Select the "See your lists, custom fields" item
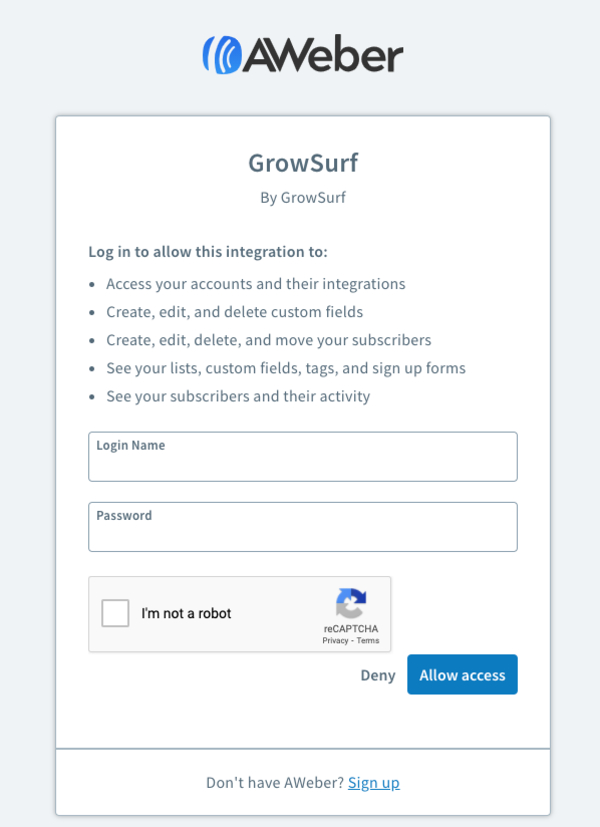The width and height of the screenshot is (600, 827). click(x=285, y=368)
